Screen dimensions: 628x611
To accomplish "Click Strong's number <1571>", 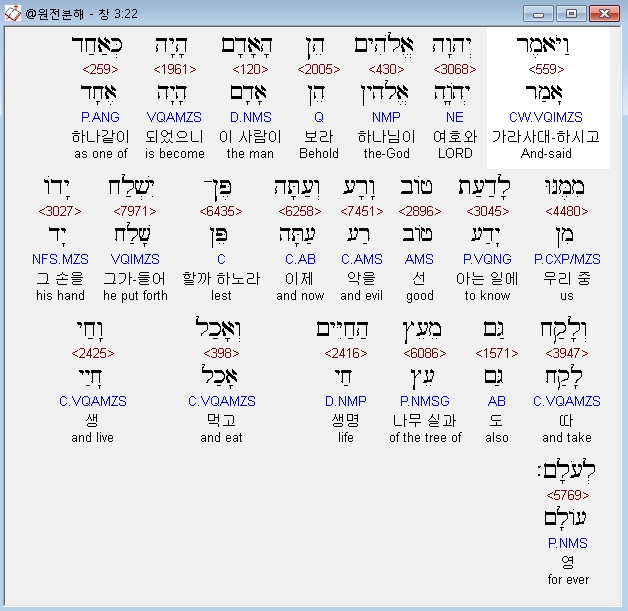I will coord(496,353).
